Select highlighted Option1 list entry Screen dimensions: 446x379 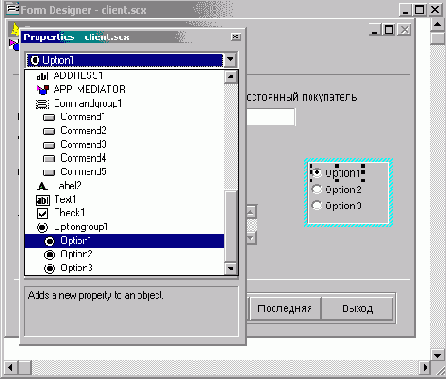[124, 241]
